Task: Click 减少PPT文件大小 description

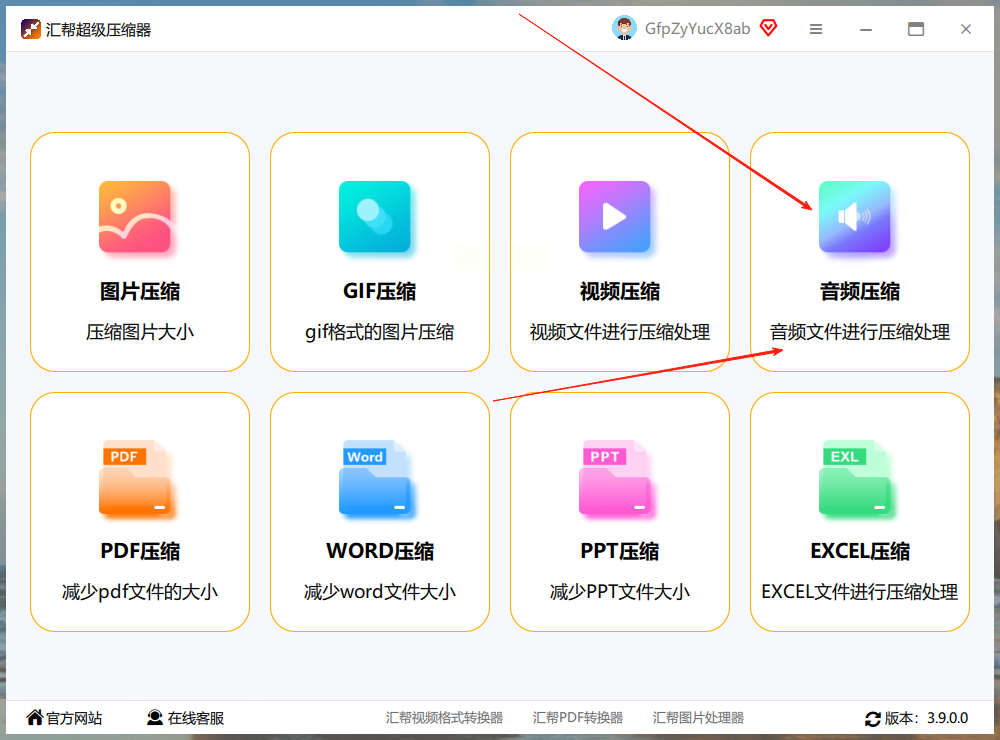Action: (x=619, y=591)
